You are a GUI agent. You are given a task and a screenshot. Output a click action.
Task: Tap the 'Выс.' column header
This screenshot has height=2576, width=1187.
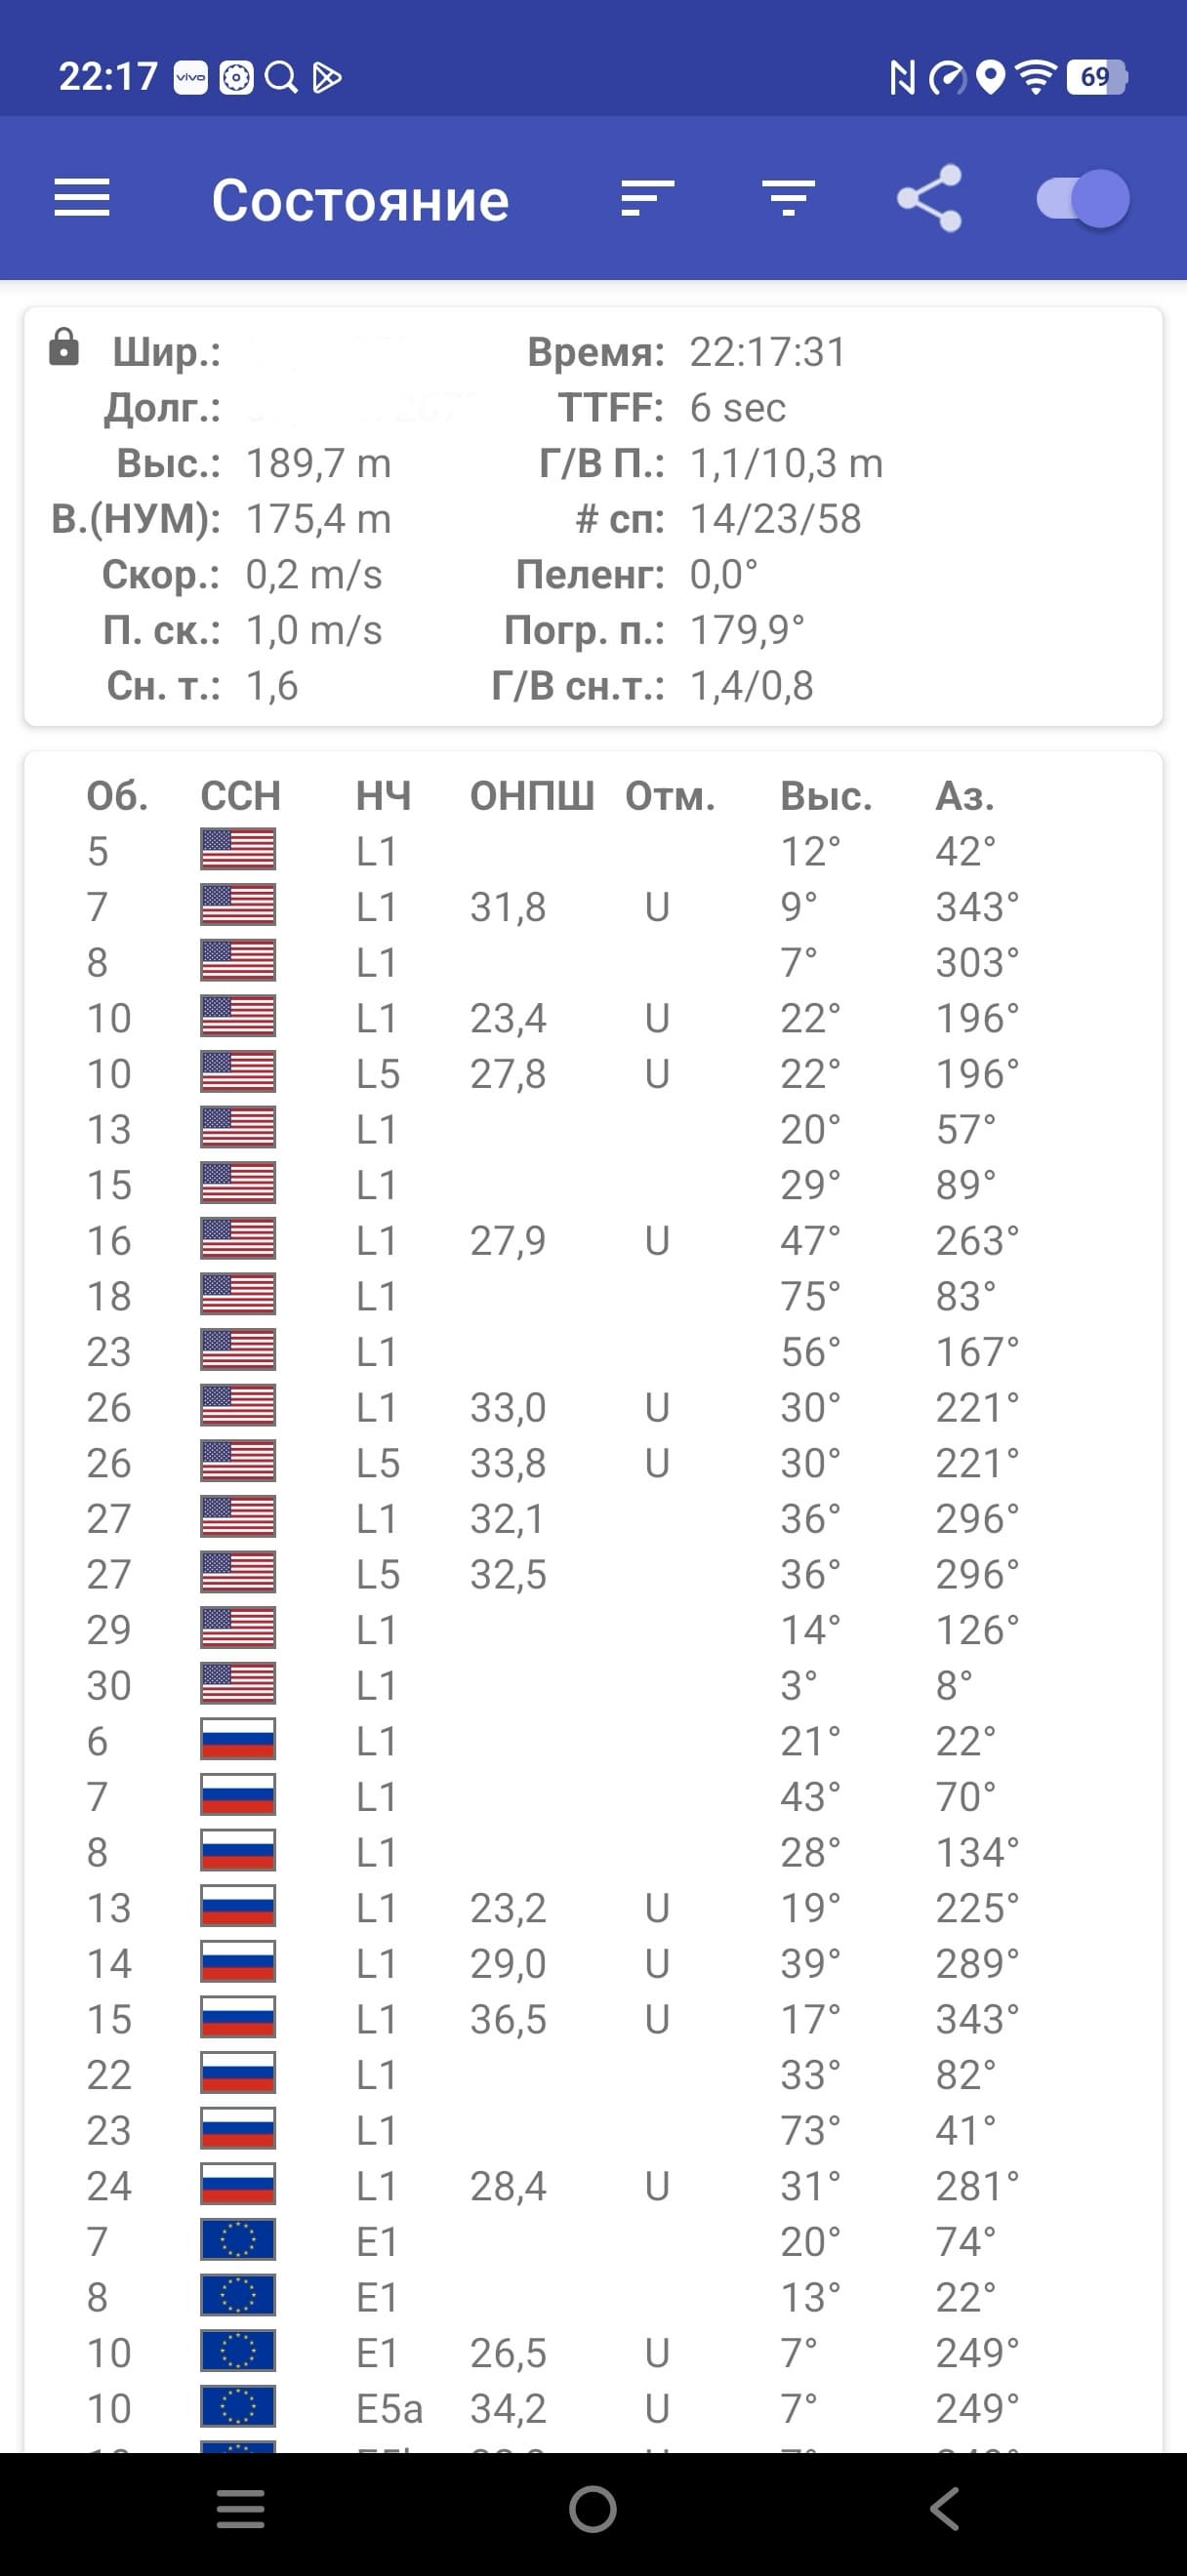[x=826, y=796]
